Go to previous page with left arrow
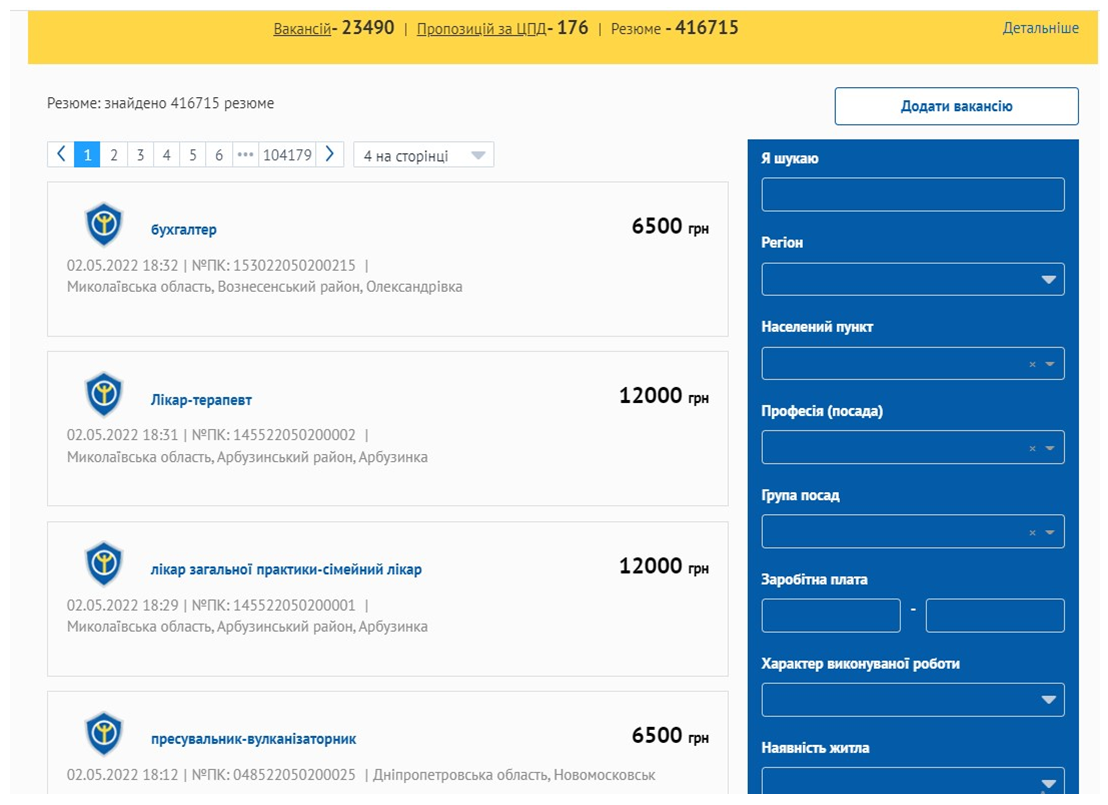 (61, 155)
